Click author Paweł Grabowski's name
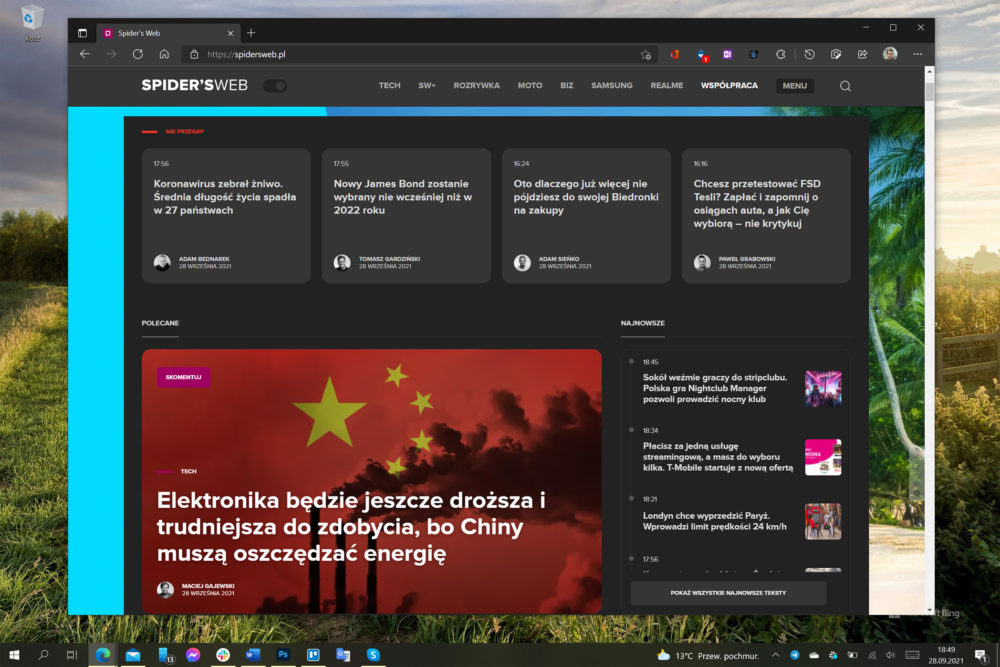Image resolution: width=1000 pixels, height=667 pixels. (747, 259)
